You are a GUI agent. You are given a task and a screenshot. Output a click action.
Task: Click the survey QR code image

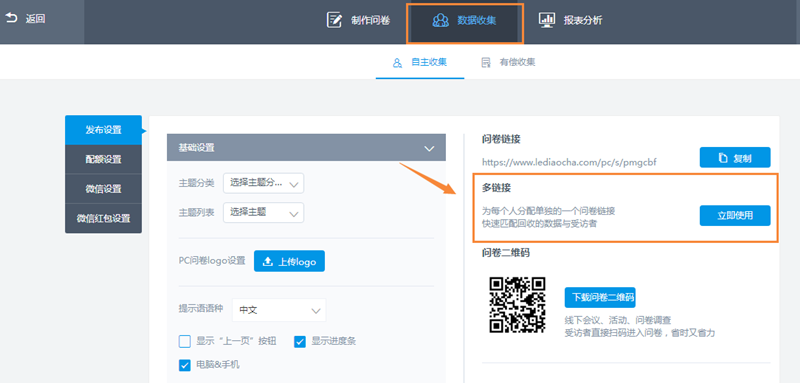[517, 305]
